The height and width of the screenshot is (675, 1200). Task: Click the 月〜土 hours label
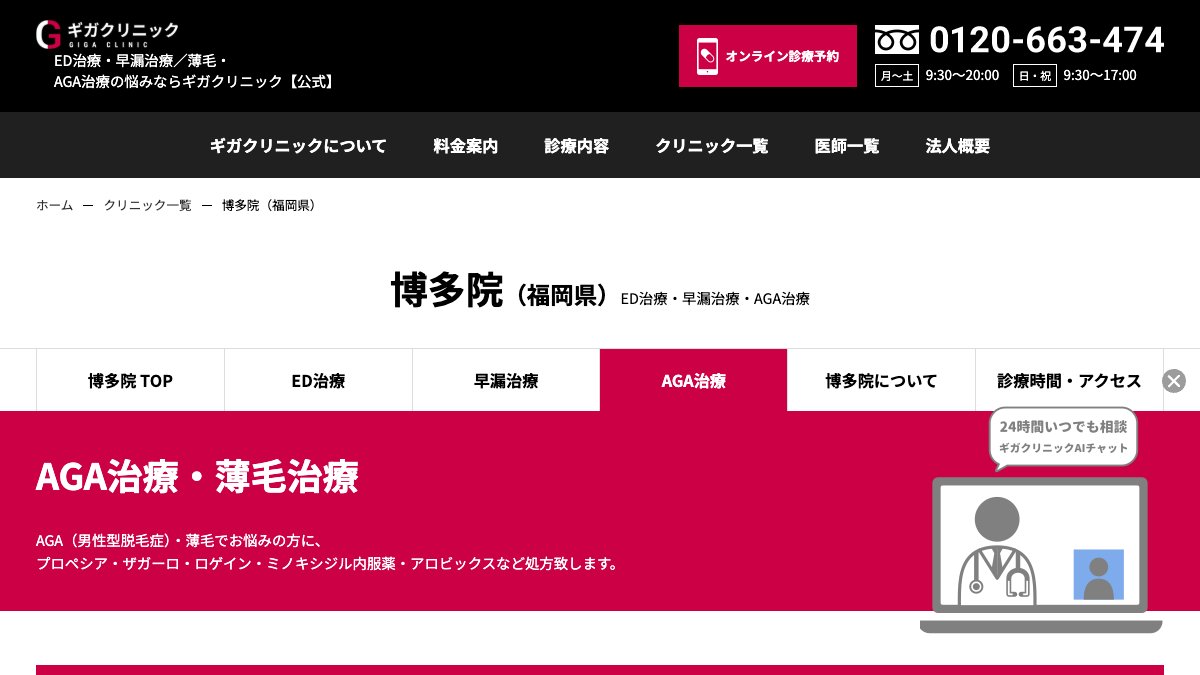point(896,75)
